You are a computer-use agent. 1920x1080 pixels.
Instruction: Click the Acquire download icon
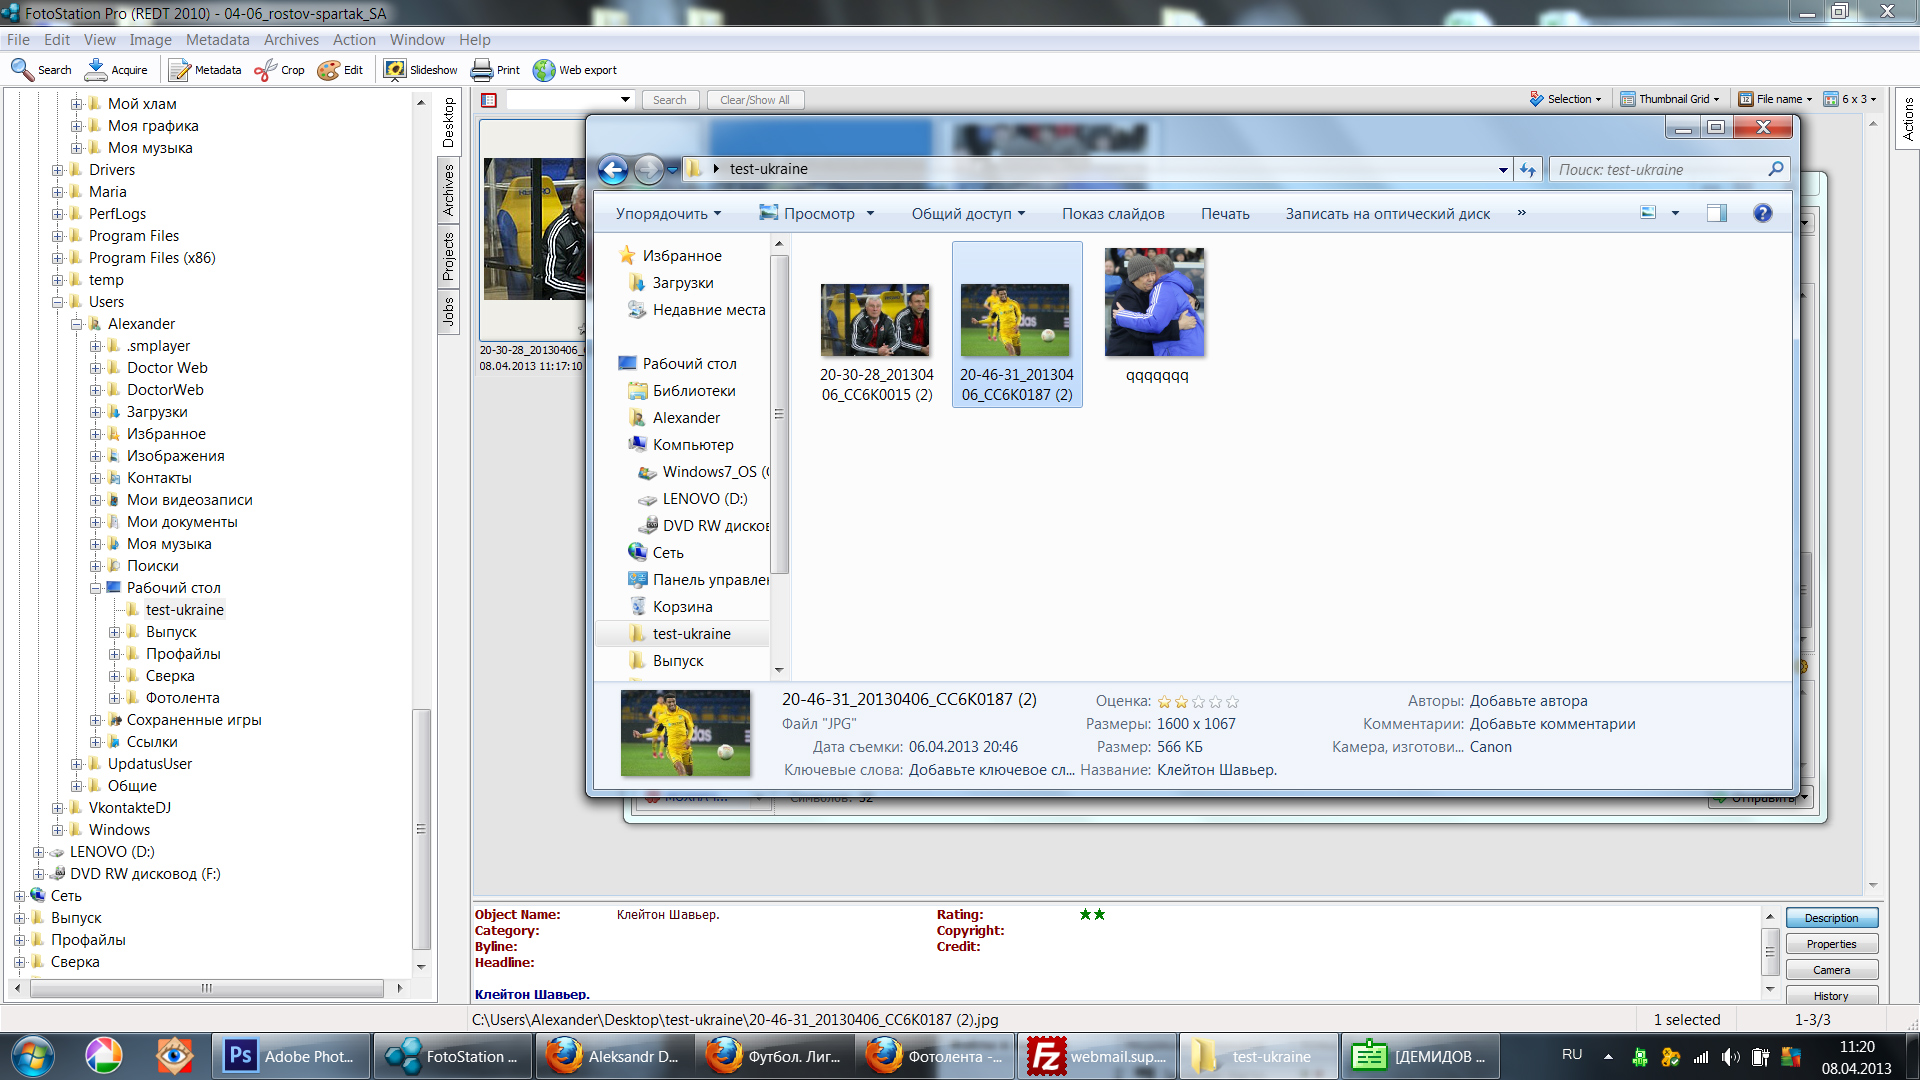click(x=96, y=69)
